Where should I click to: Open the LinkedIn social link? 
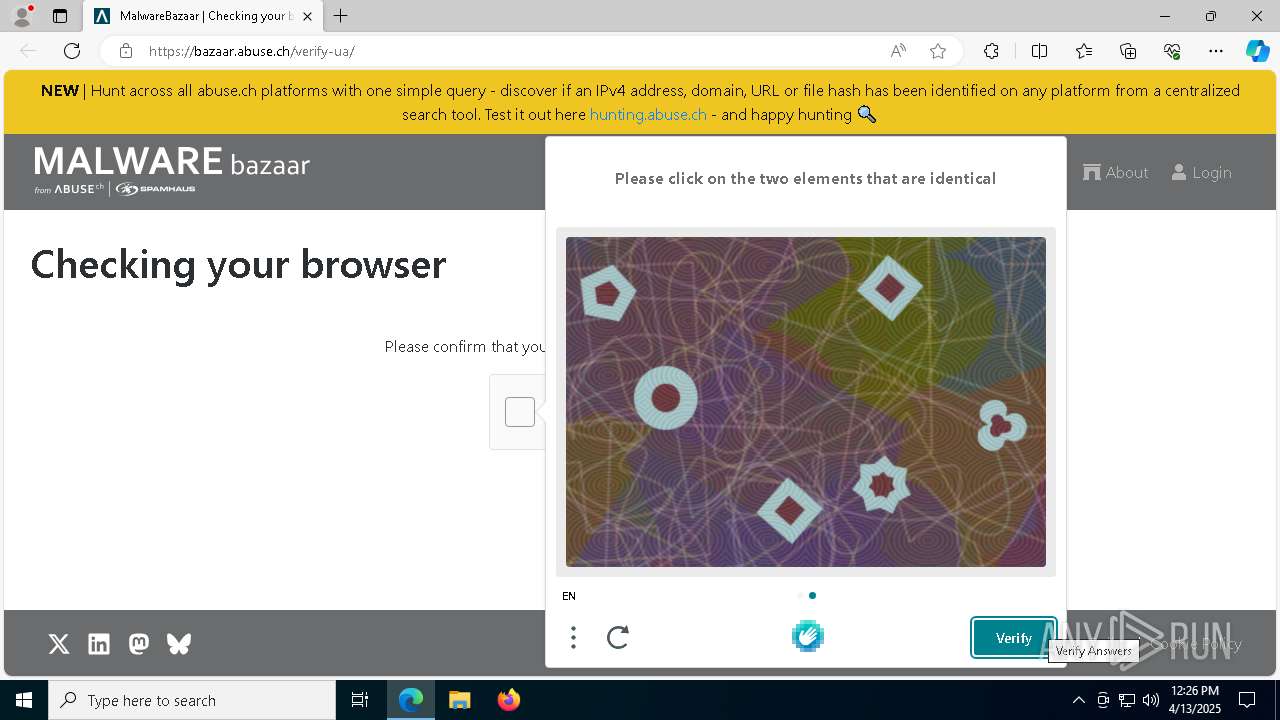pyautogui.click(x=99, y=644)
